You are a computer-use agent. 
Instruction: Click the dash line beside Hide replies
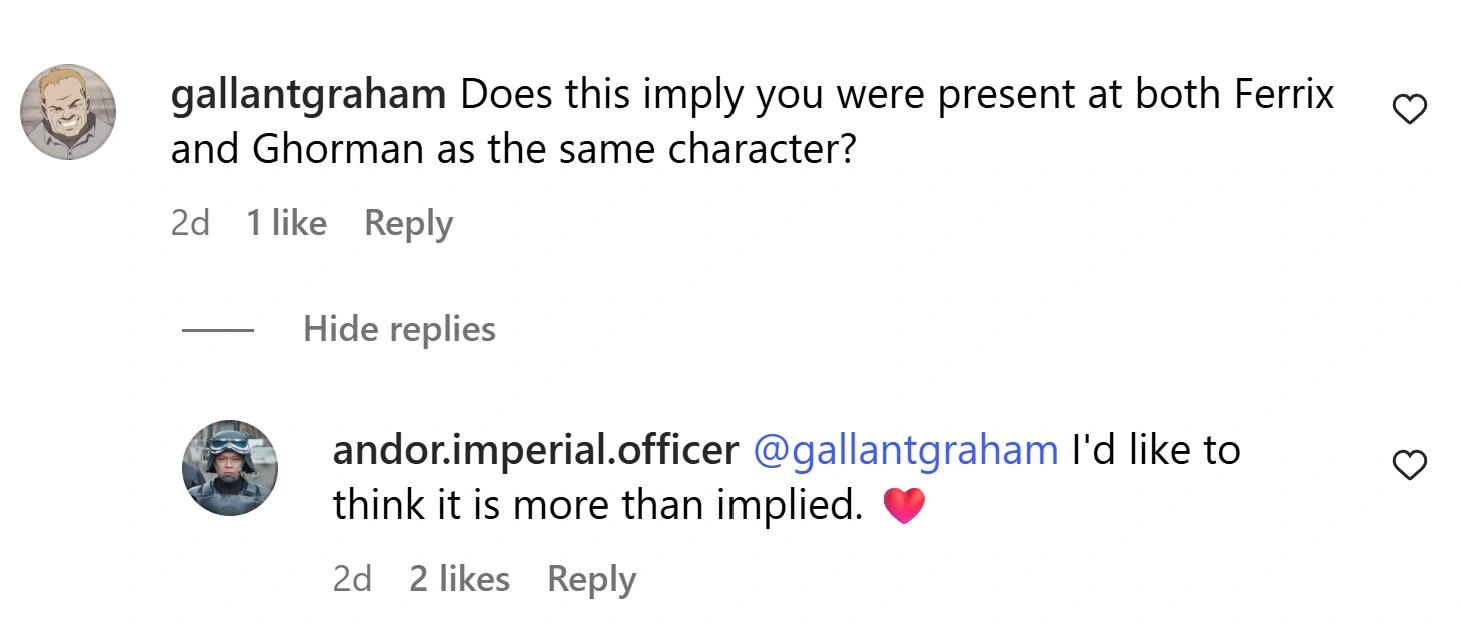pyautogui.click(x=218, y=330)
